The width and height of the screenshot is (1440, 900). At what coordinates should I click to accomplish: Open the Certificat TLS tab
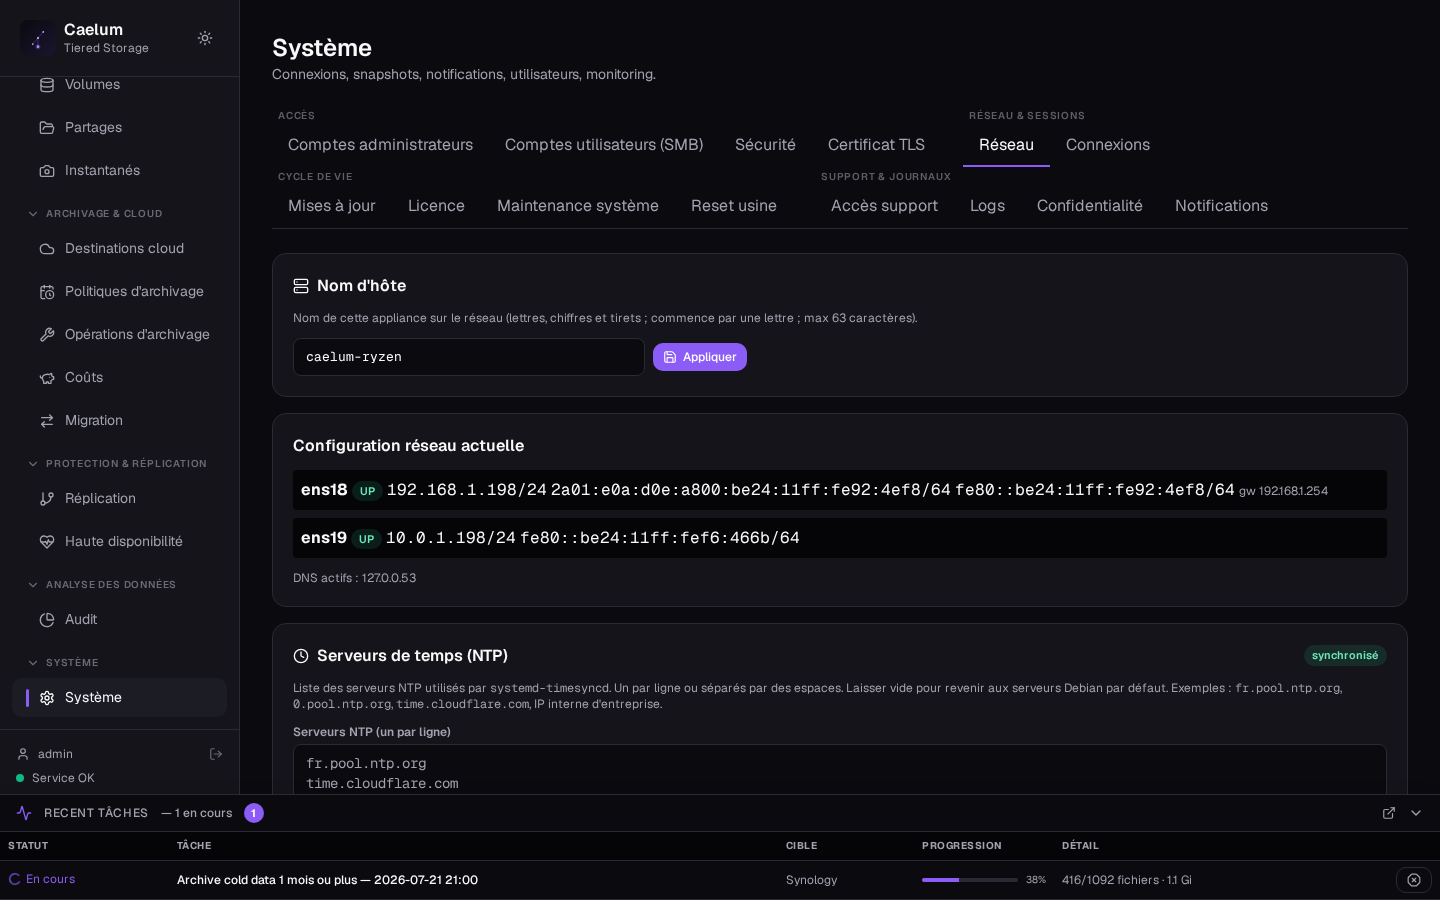tap(876, 145)
